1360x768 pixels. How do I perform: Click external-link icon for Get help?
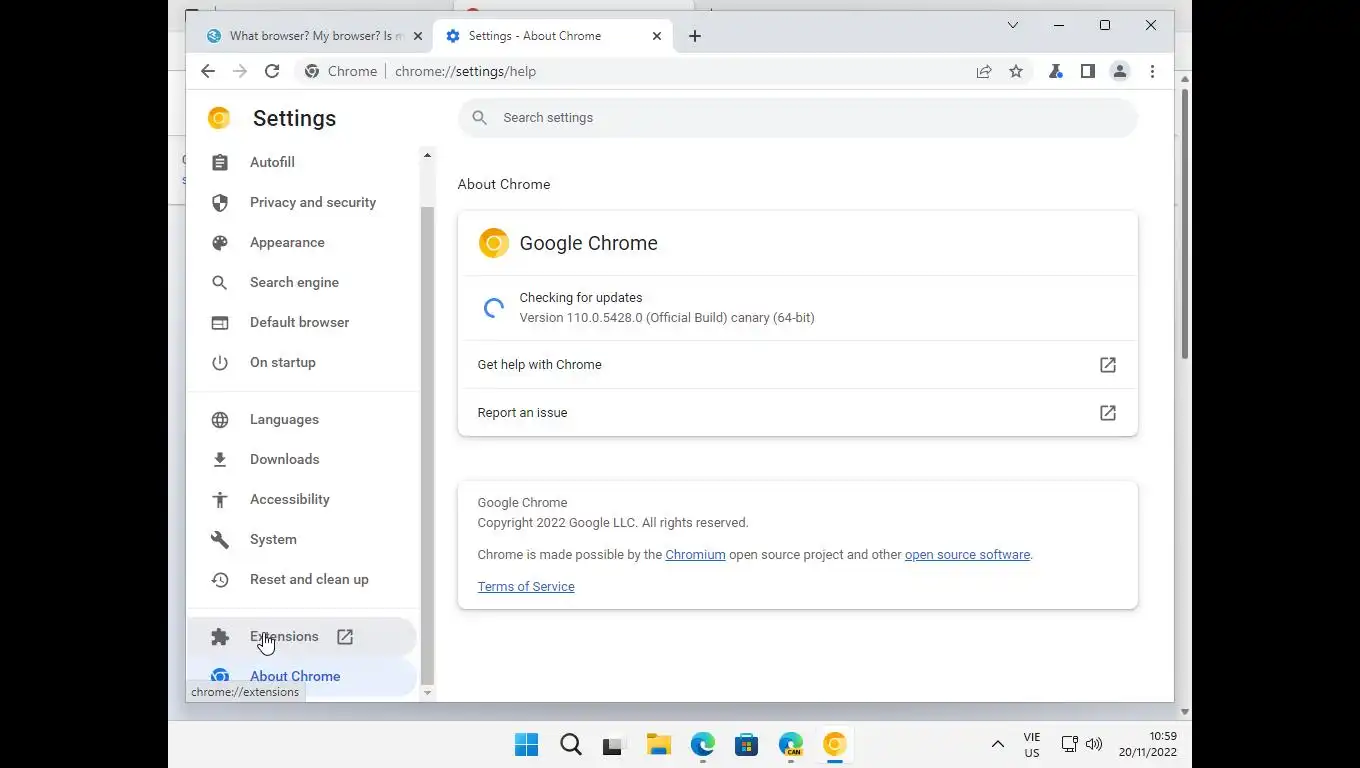click(1108, 365)
